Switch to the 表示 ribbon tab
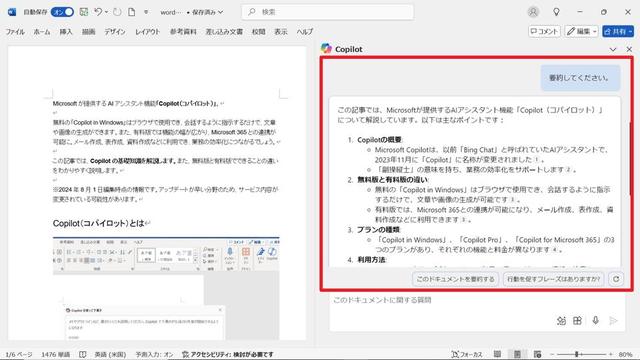 click(280, 31)
